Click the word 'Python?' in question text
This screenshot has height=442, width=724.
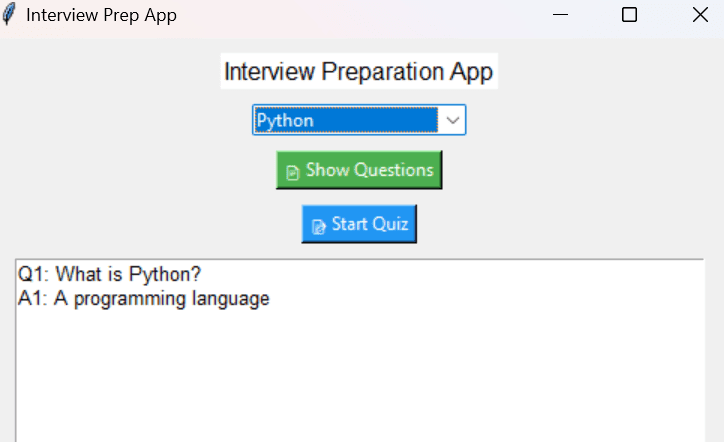click(x=165, y=274)
